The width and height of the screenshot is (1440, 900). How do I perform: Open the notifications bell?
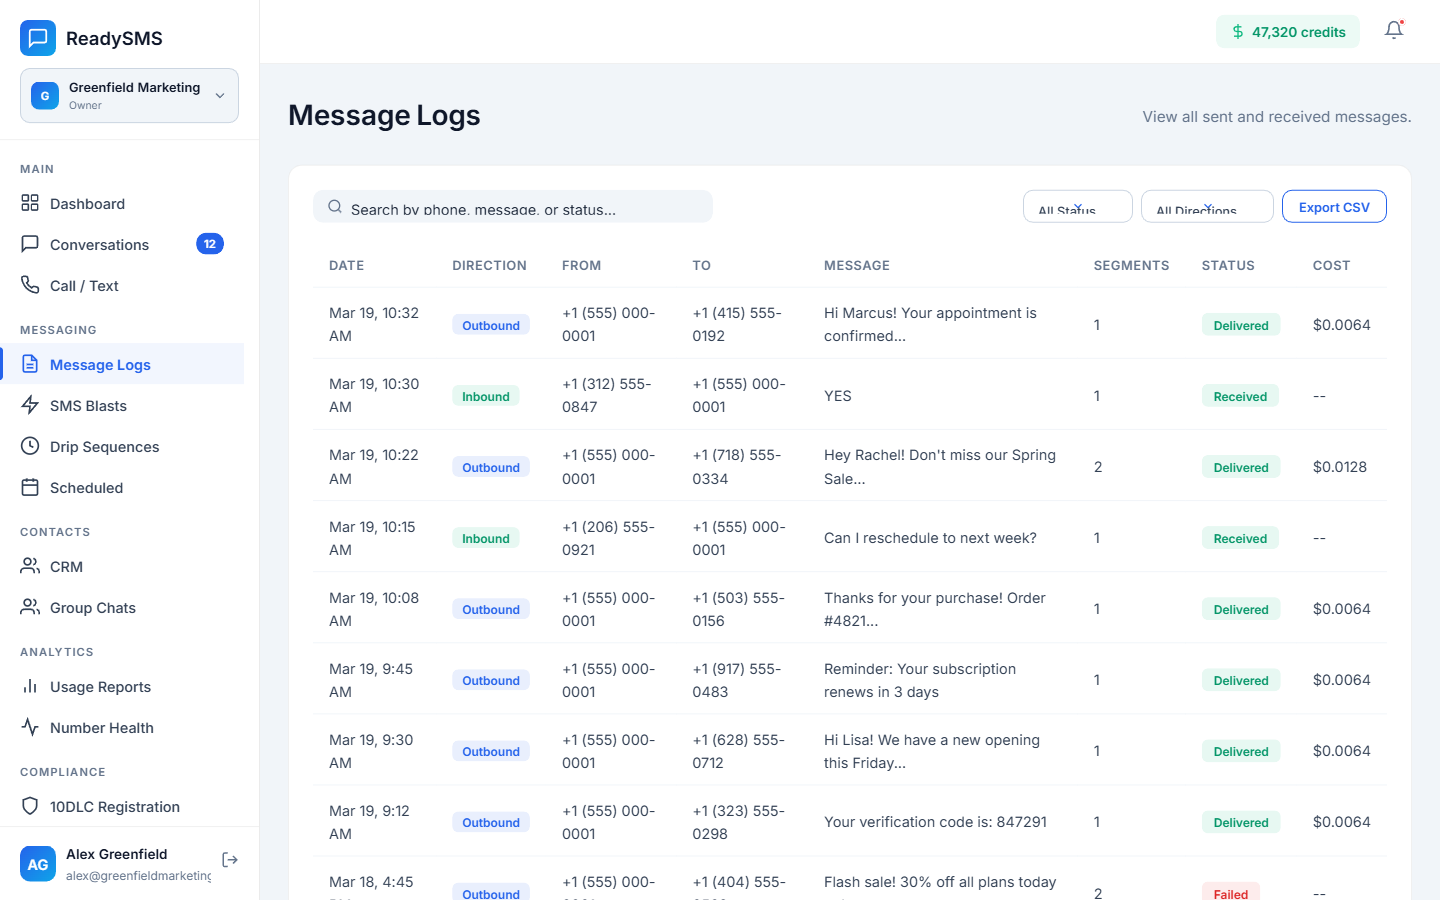coord(1394,31)
